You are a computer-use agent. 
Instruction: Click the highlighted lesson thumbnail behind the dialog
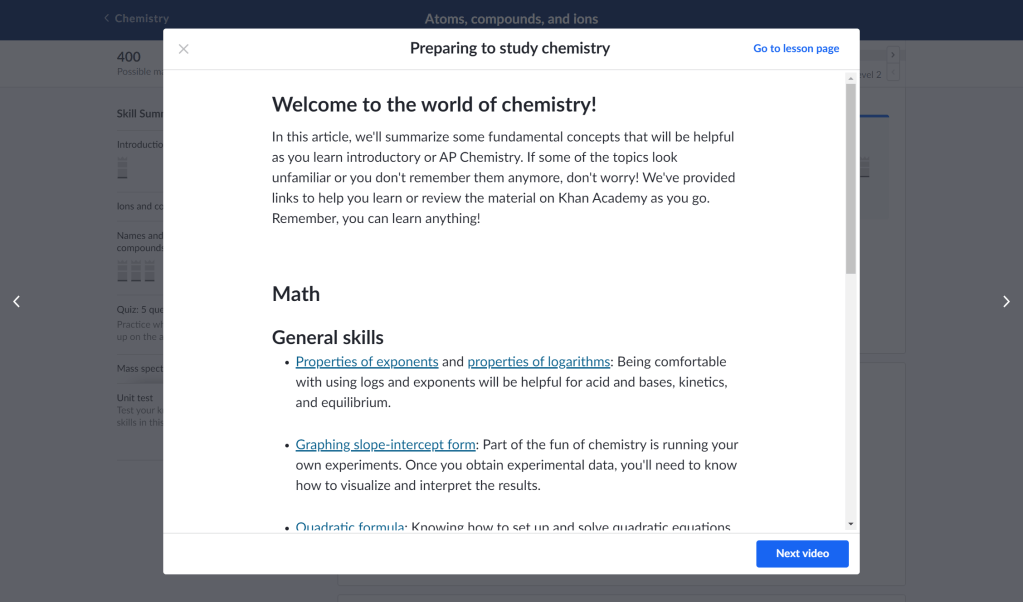(874, 165)
